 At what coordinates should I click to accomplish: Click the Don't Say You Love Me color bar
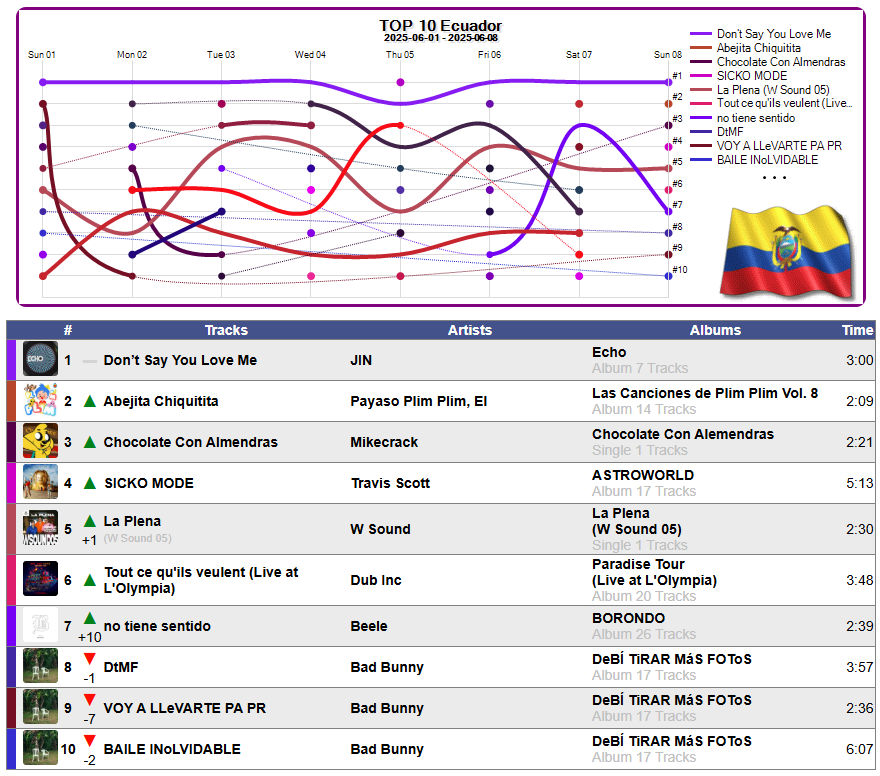tap(11, 360)
